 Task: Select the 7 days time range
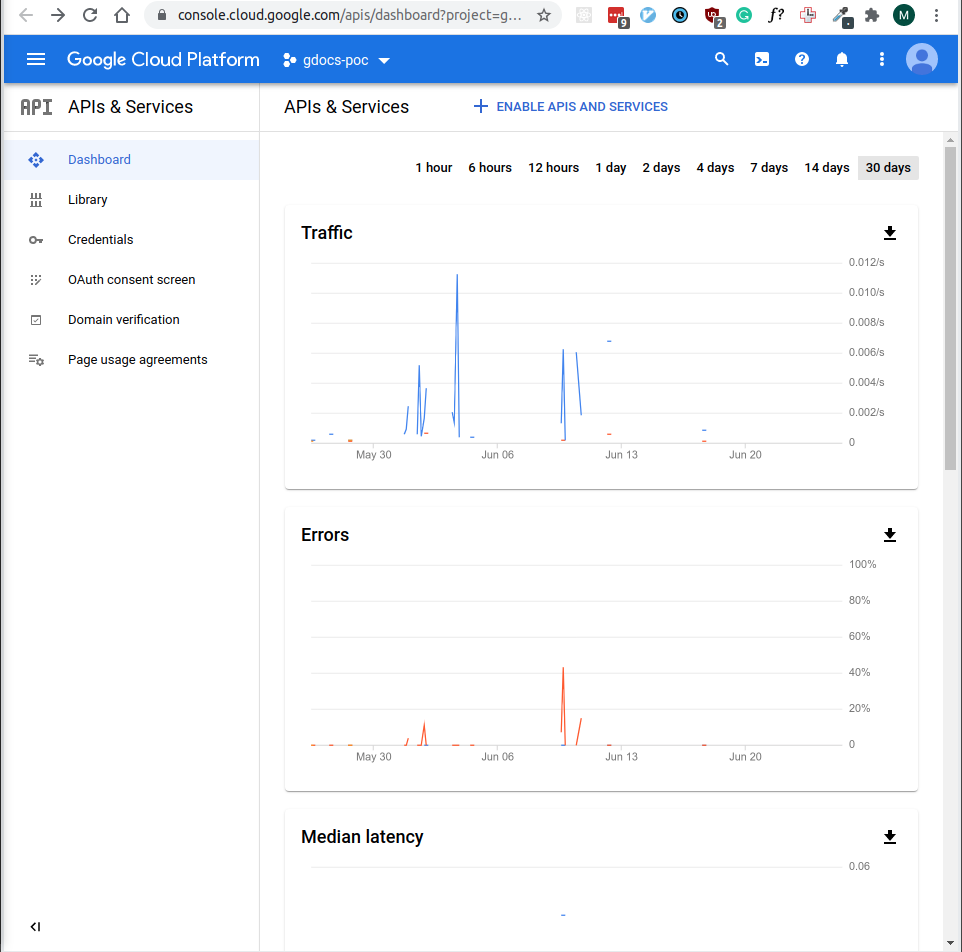tap(769, 168)
